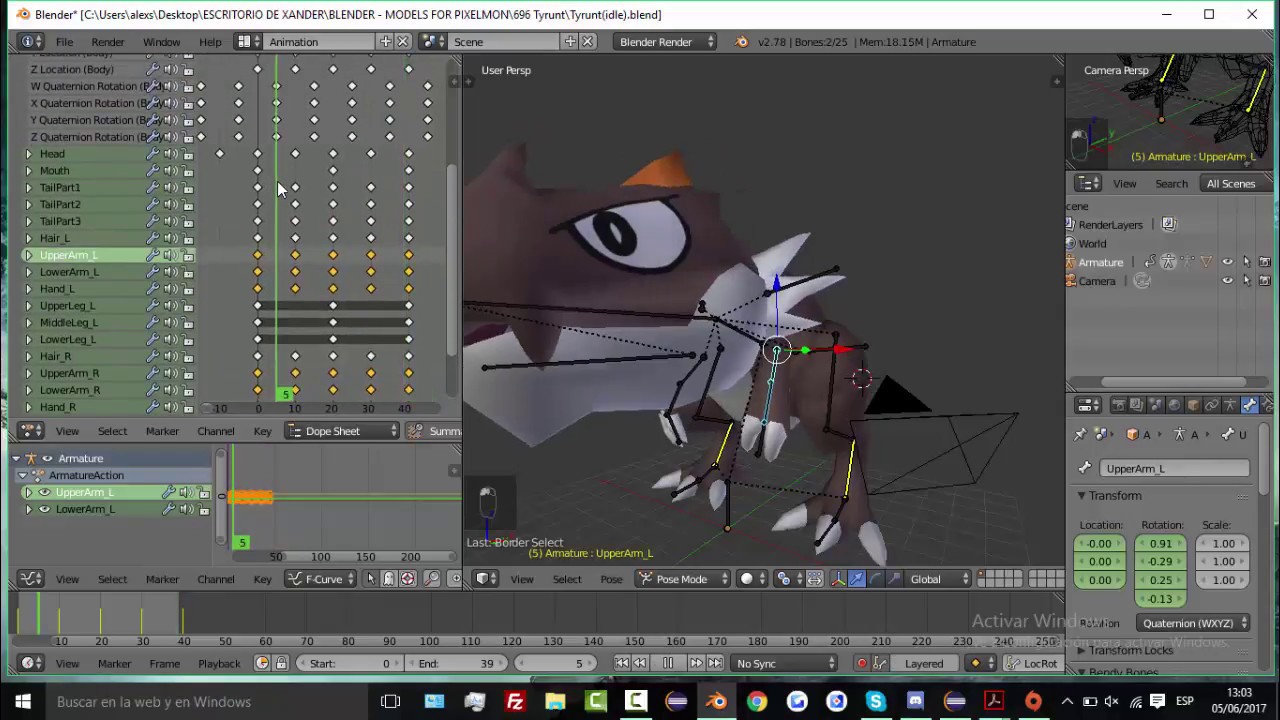Hide the UpperArm_L curves in the graph editor
Viewport: 1280px width, 720px height.
(44, 492)
